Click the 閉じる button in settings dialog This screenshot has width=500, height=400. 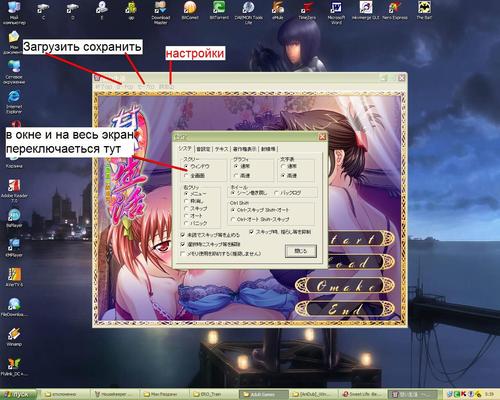click(x=301, y=251)
